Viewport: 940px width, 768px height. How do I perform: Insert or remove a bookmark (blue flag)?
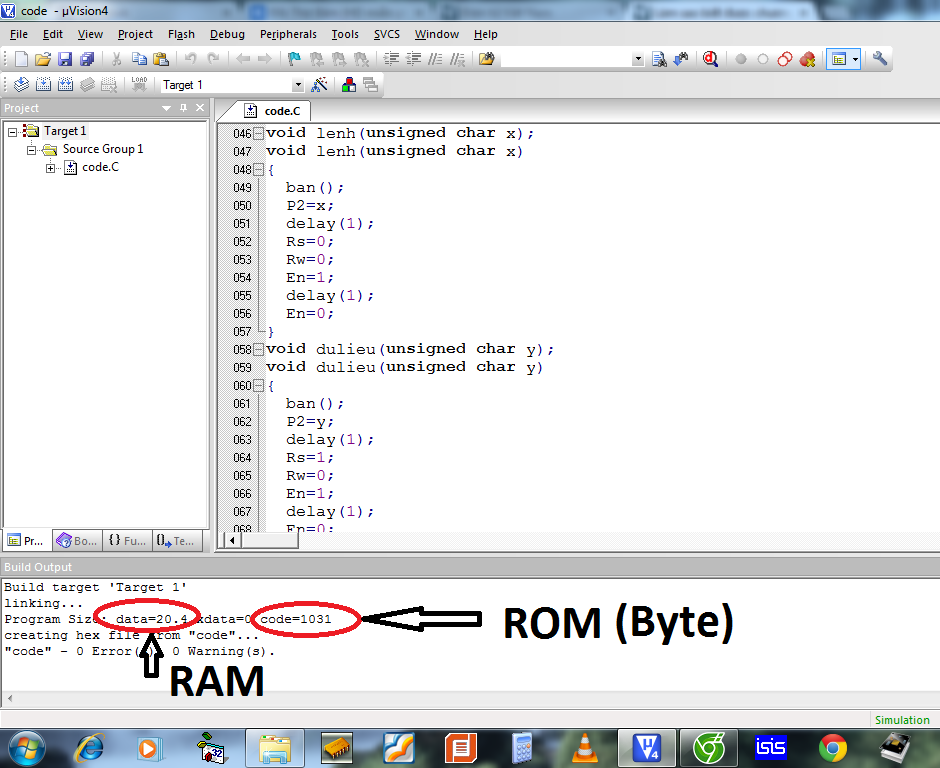(294, 59)
